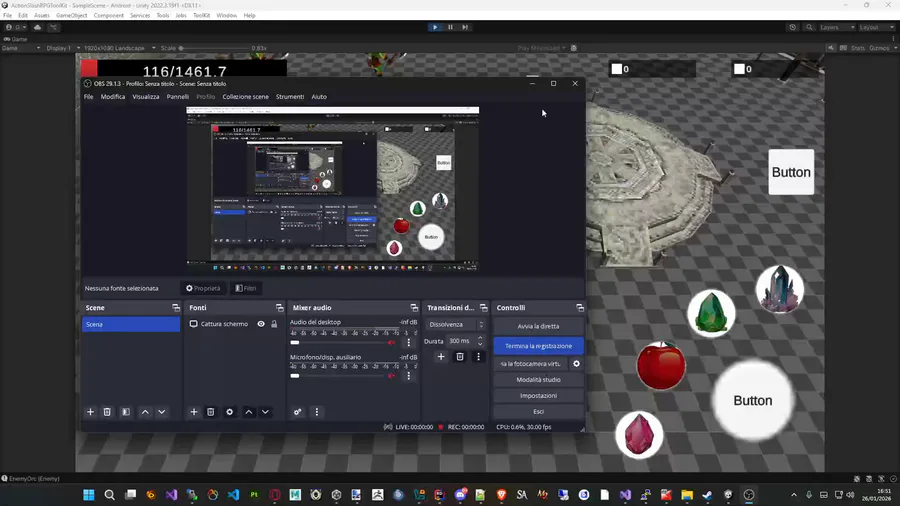Toggle Unity Play mode button
900x506 pixels.
(x=435, y=27)
